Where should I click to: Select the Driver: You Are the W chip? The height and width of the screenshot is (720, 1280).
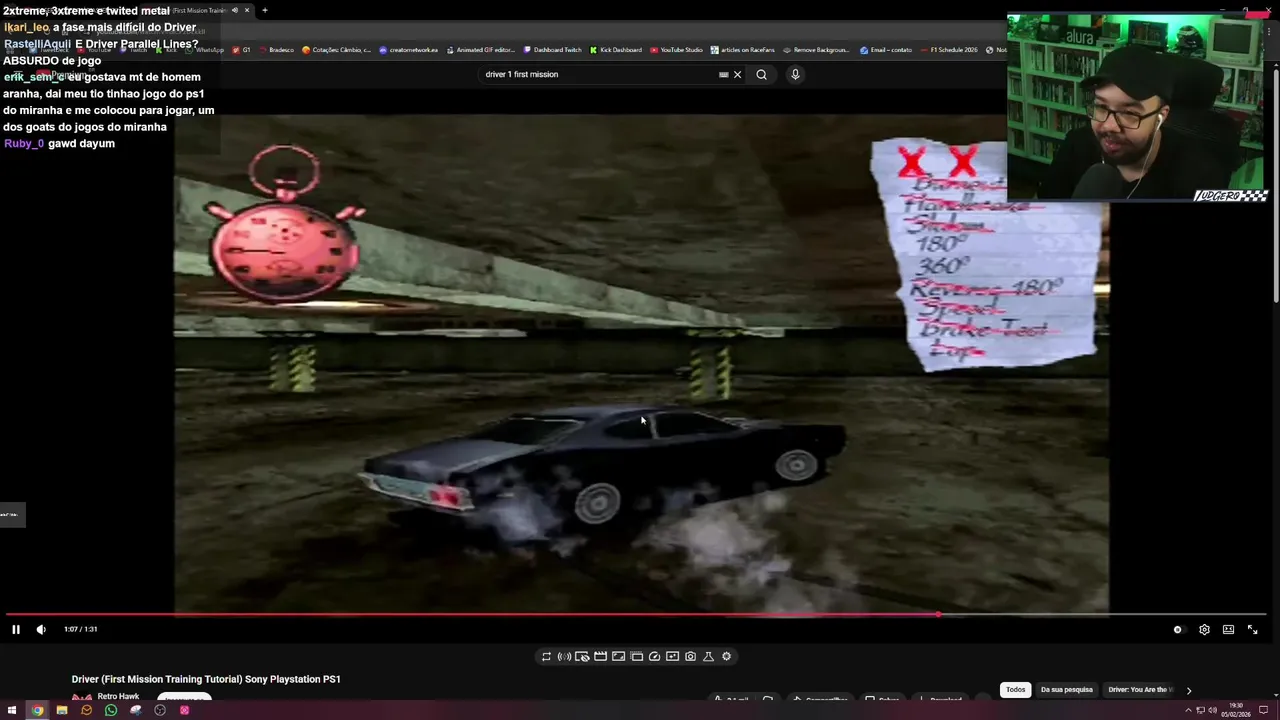pyautogui.click(x=1138, y=689)
